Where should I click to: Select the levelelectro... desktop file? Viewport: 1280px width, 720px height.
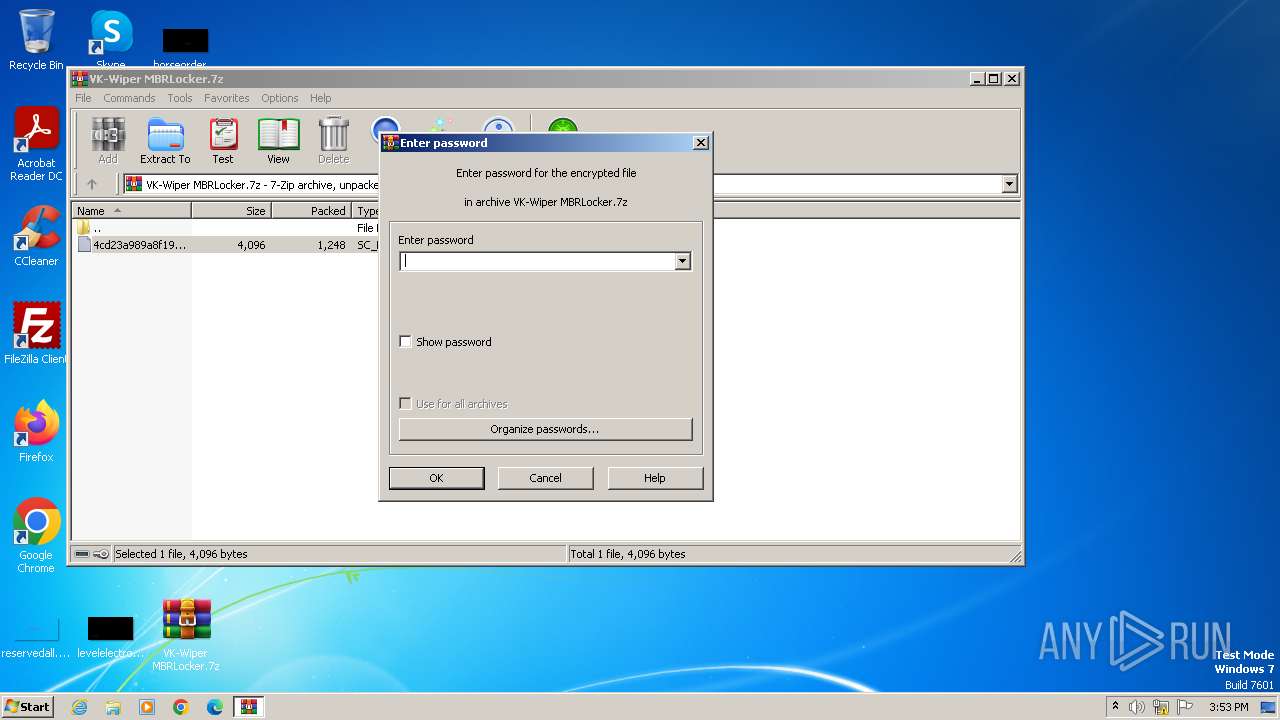point(110,637)
